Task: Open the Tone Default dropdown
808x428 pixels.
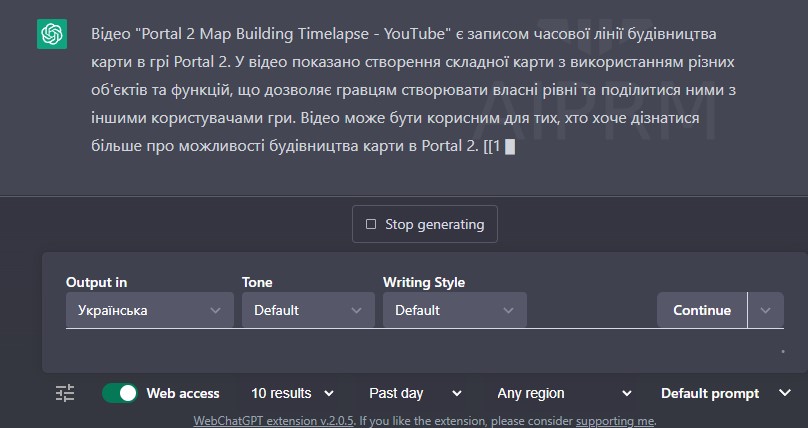Action: pyautogui.click(x=308, y=310)
